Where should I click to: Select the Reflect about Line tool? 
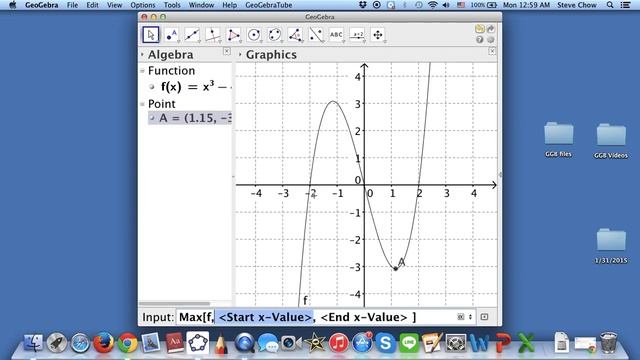(316, 35)
